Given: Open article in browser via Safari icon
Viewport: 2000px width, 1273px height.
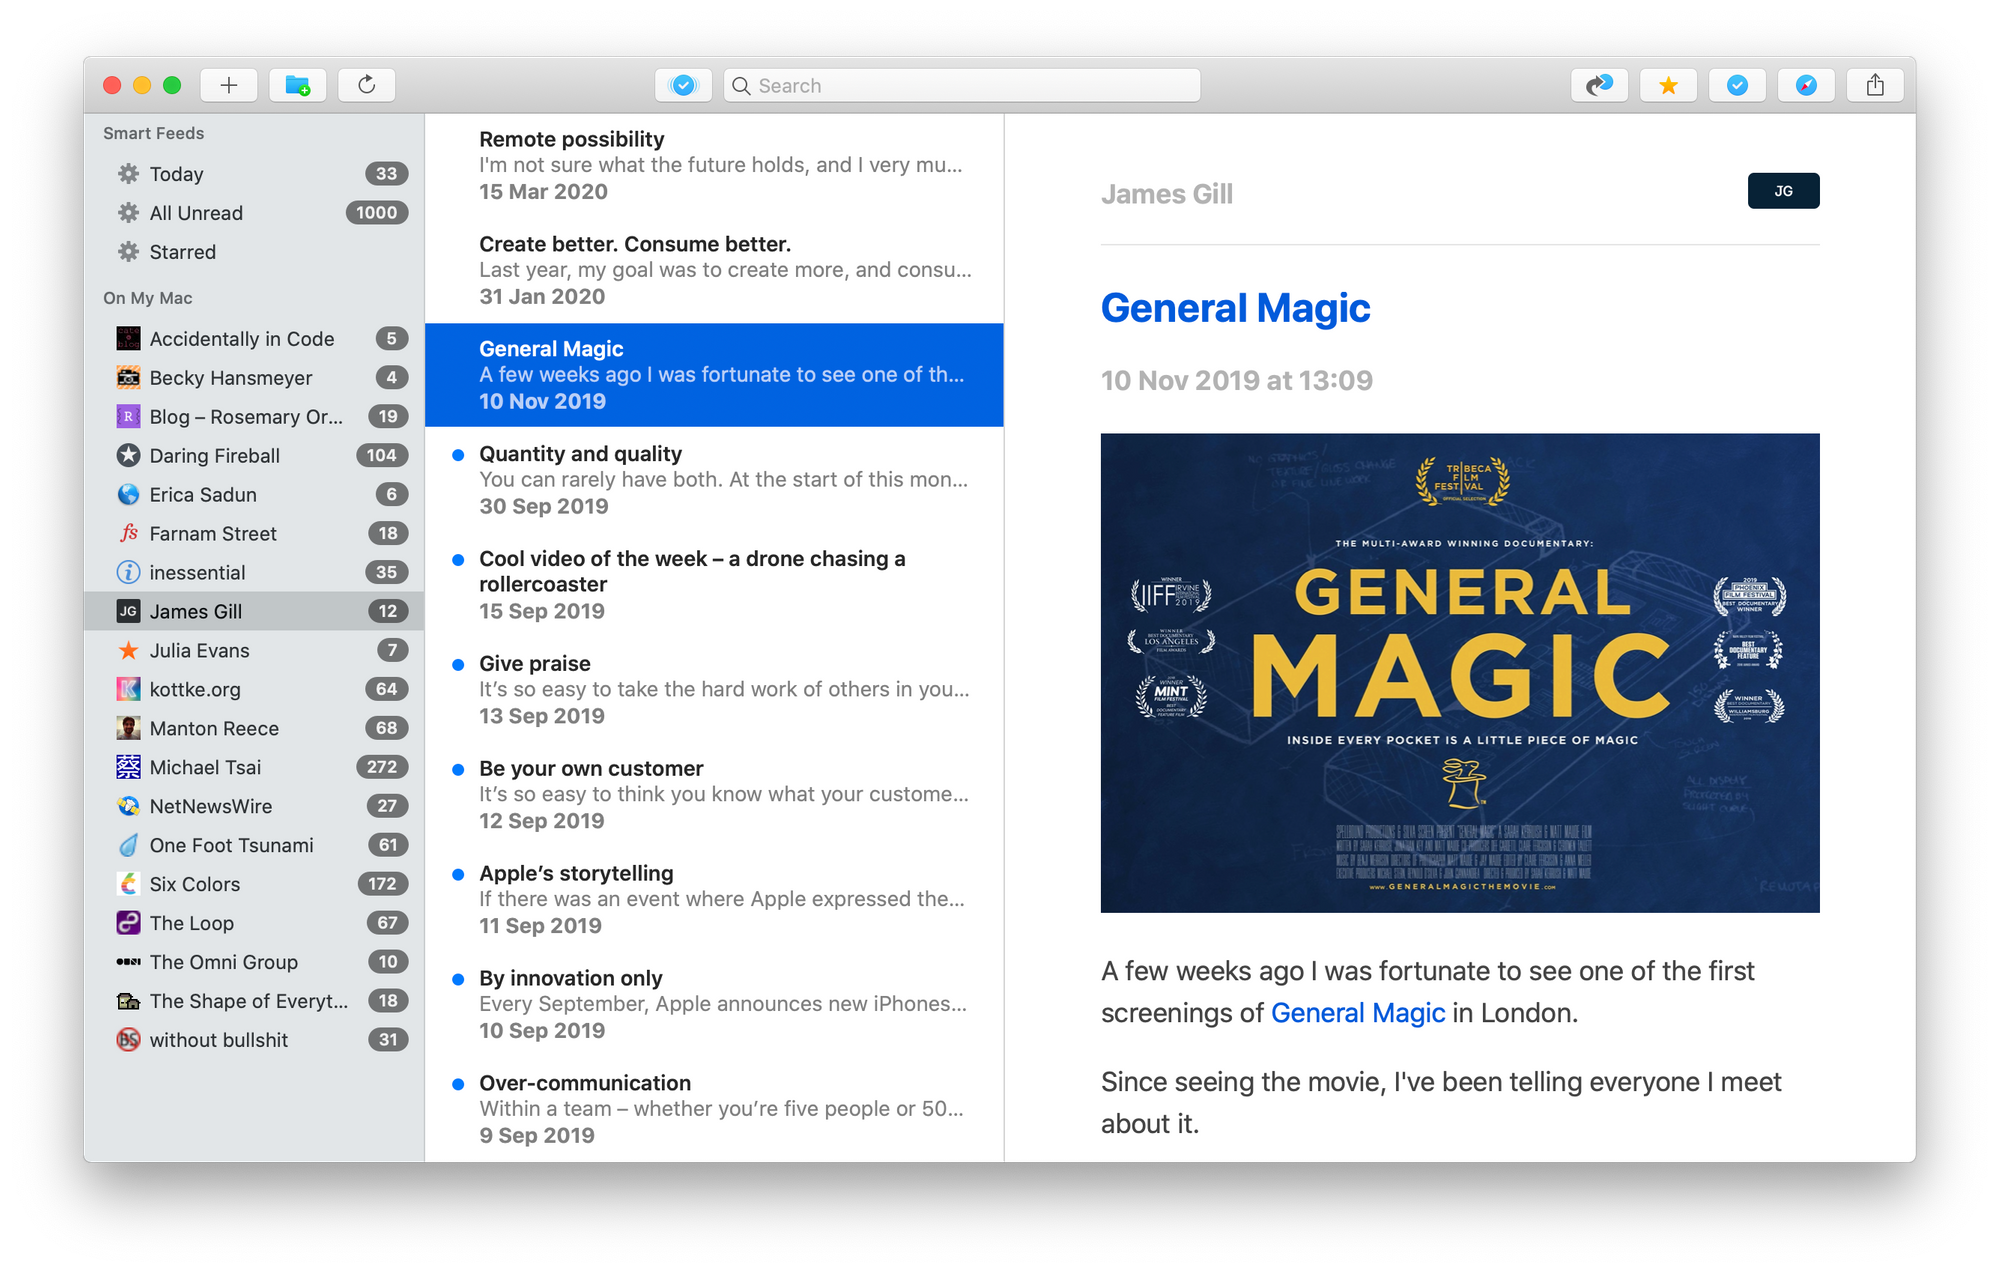Looking at the screenshot, I should pos(1806,86).
